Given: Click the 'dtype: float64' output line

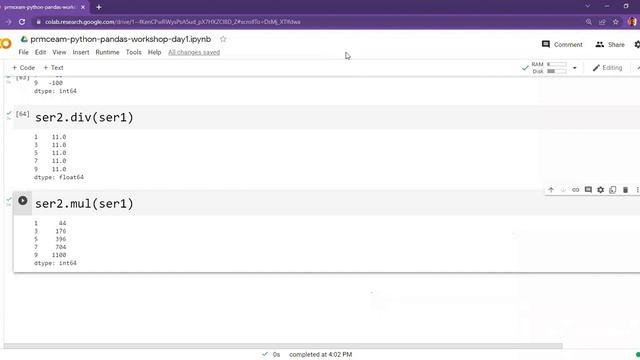Looking at the screenshot, I should (x=59, y=177).
